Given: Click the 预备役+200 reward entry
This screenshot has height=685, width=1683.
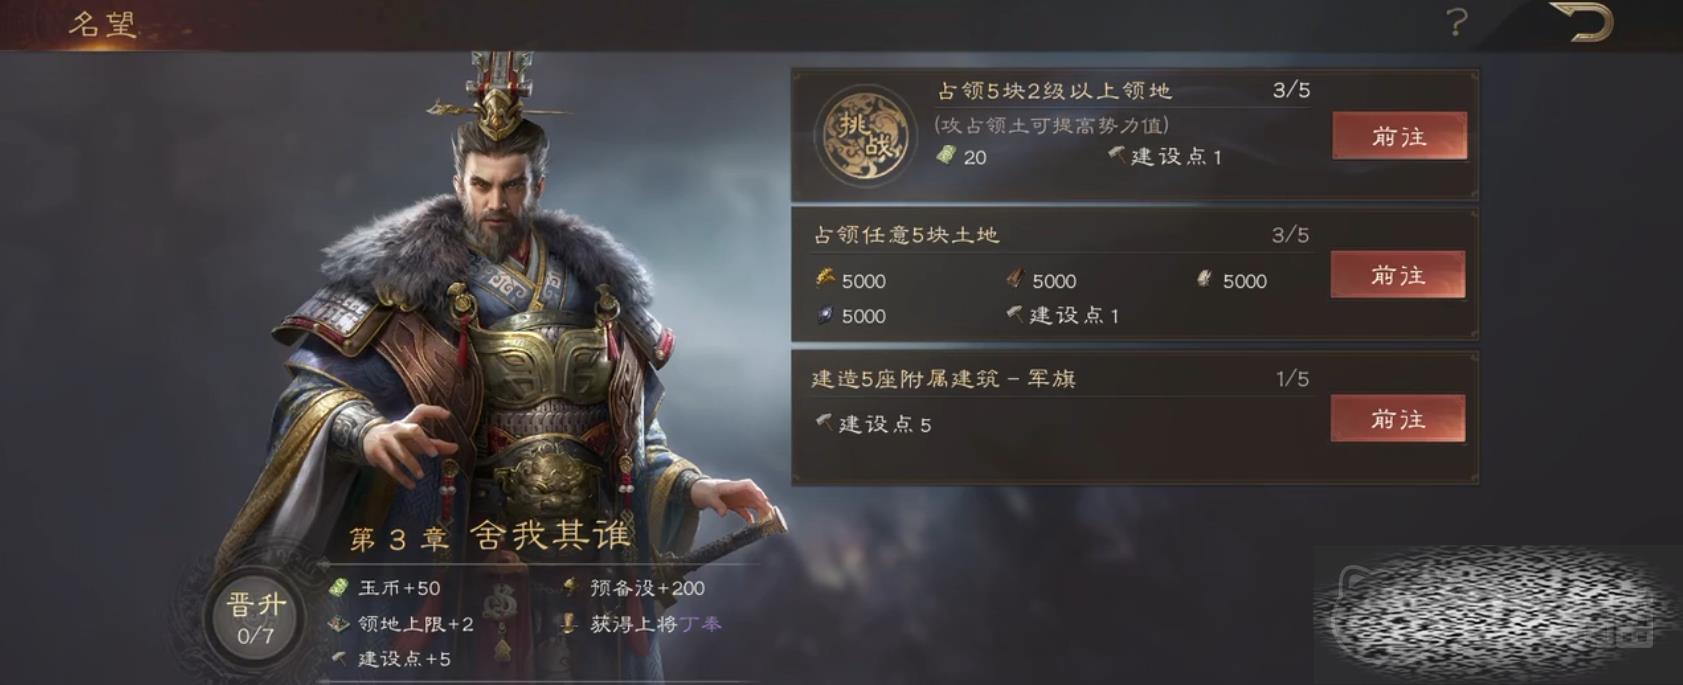Looking at the screenshot, I should click(x=634, y=588).
